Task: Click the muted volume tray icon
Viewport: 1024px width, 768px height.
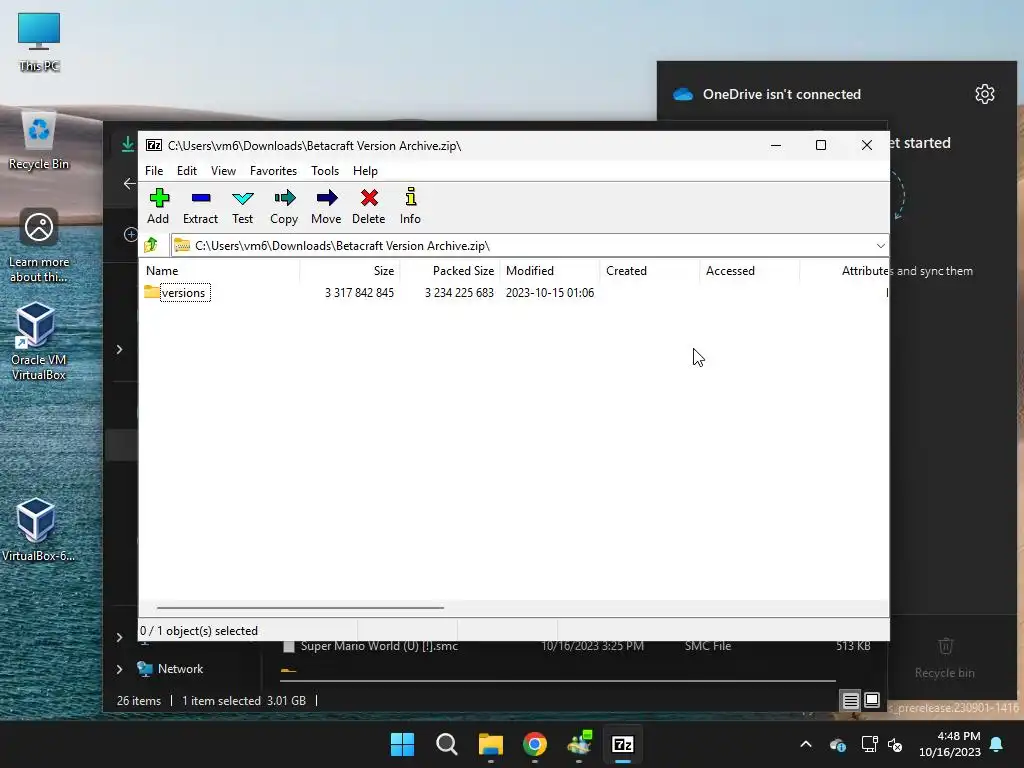Action: 895,744
